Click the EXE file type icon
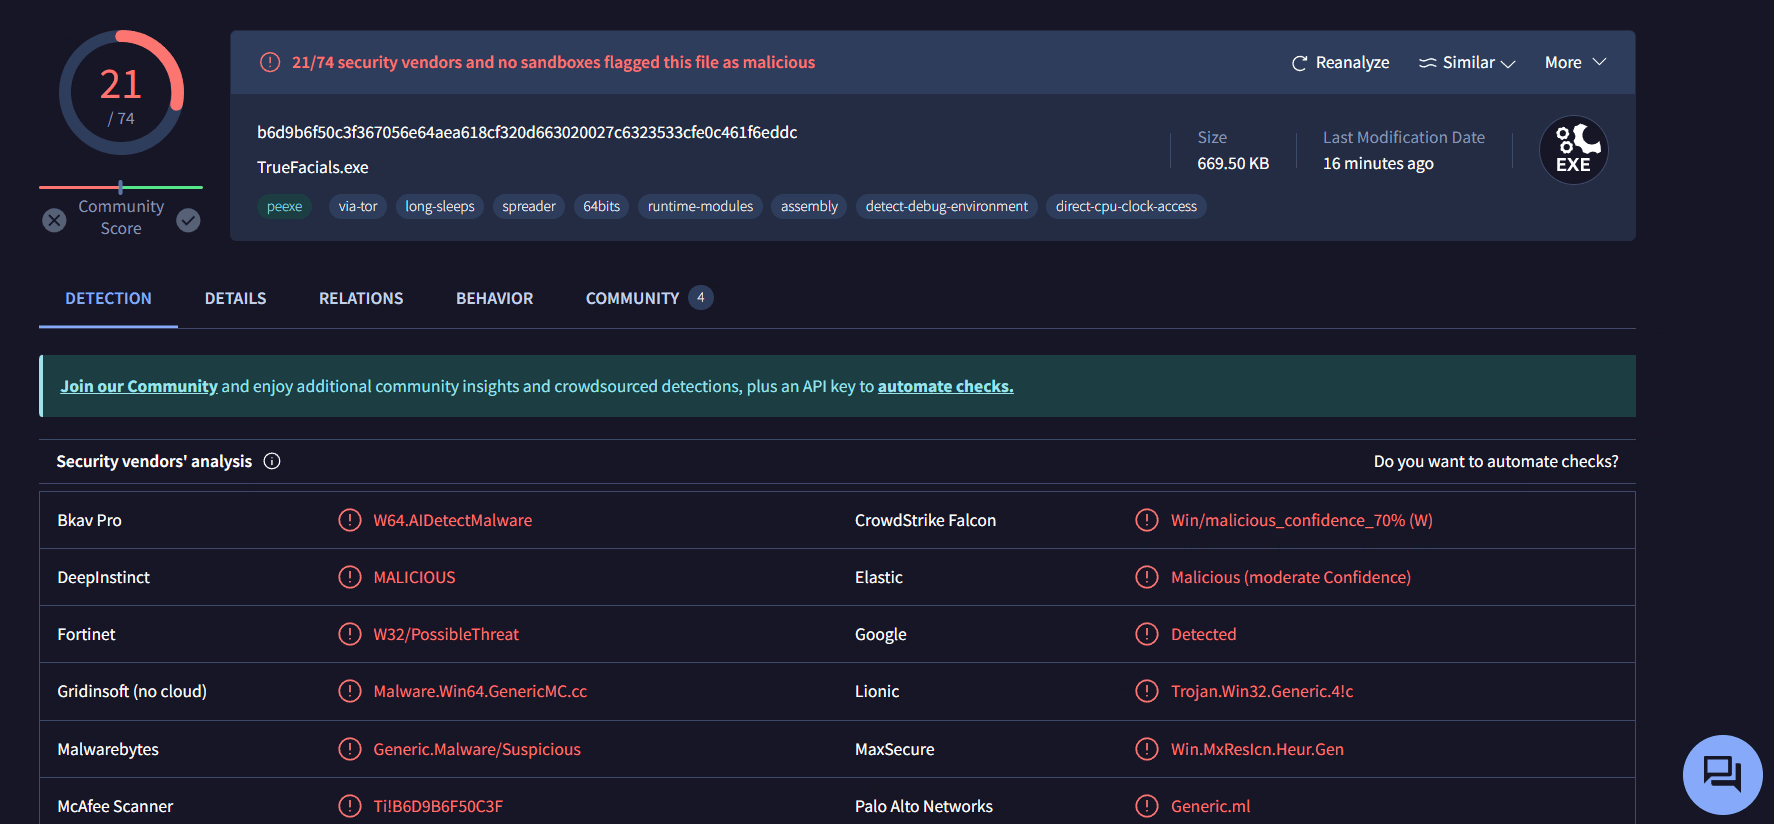This screenshot has width=1774, height=824. tap(1573, 150)
